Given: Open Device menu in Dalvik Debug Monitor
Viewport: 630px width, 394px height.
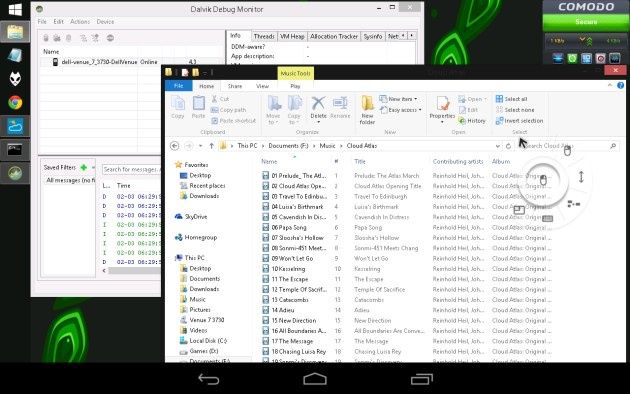Looking at the screenshot, I should tap(105, 22).
